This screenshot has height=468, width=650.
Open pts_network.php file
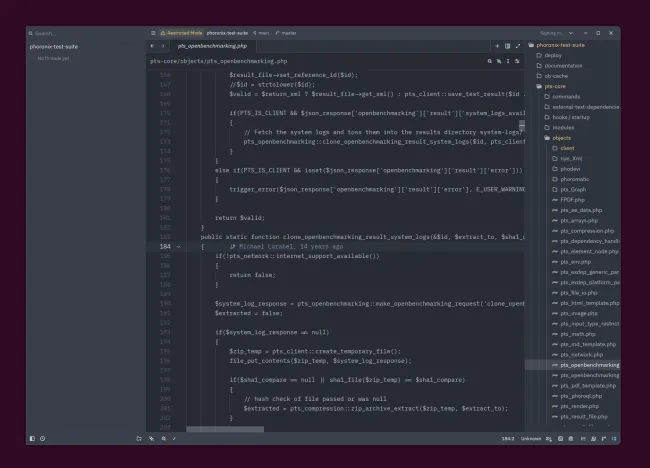pos(577,355)
